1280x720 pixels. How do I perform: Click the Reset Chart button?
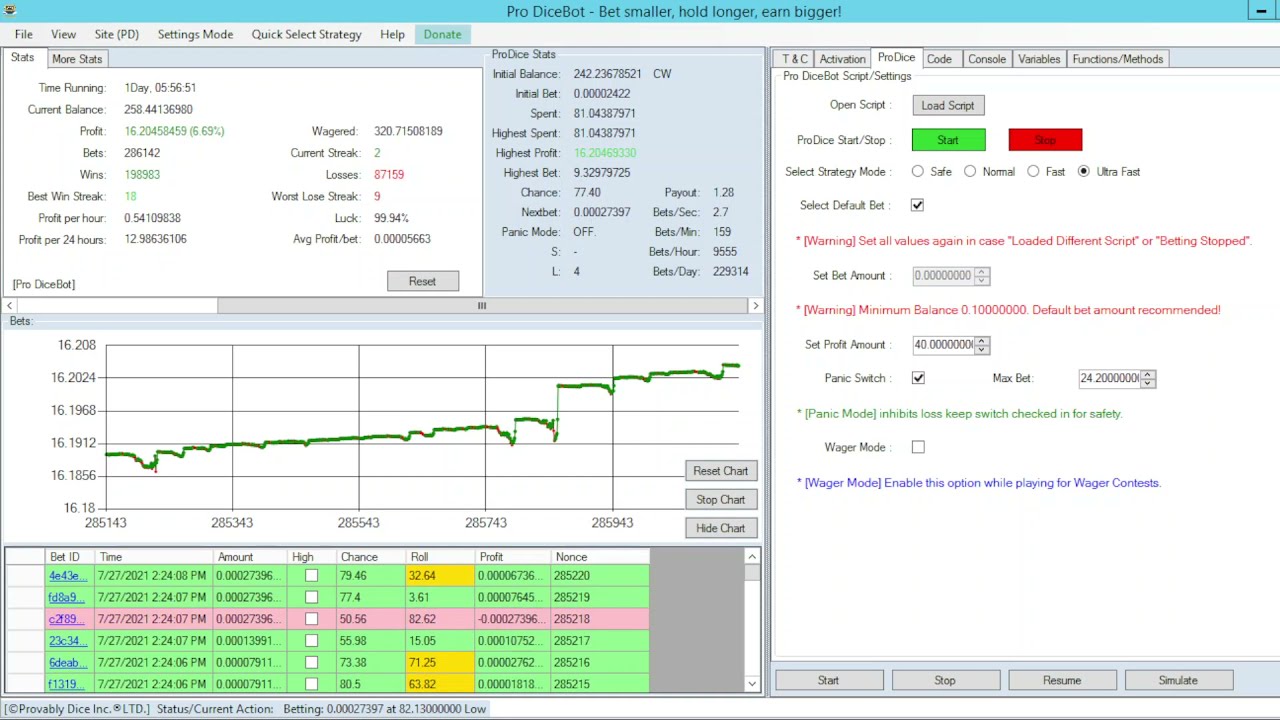coord(720,471)
